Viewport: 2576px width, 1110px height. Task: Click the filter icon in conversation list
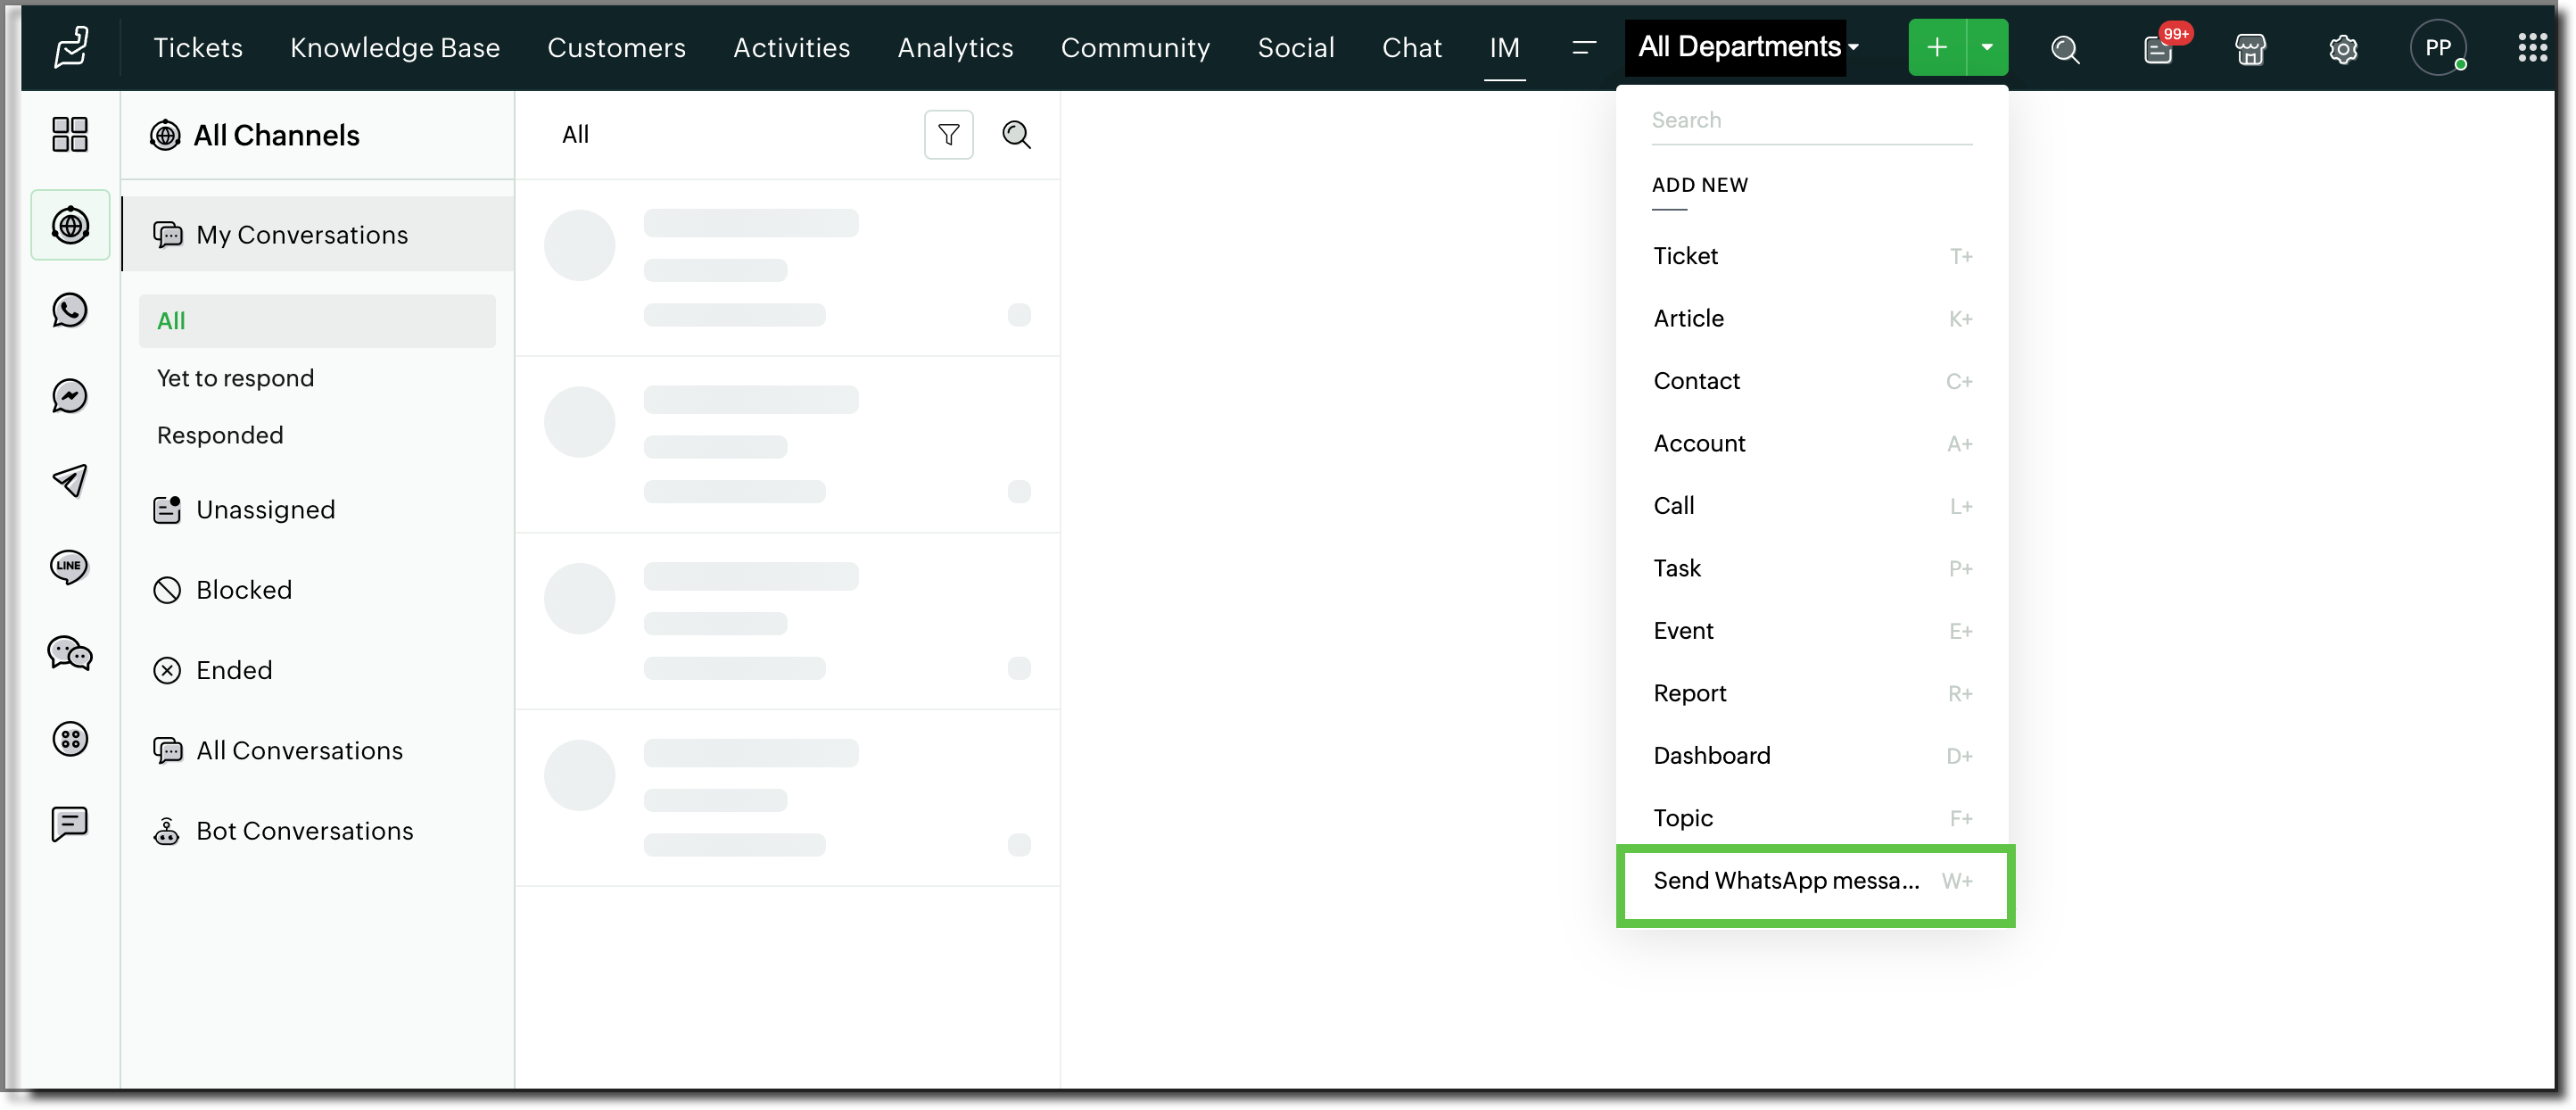tap(948, 134)
